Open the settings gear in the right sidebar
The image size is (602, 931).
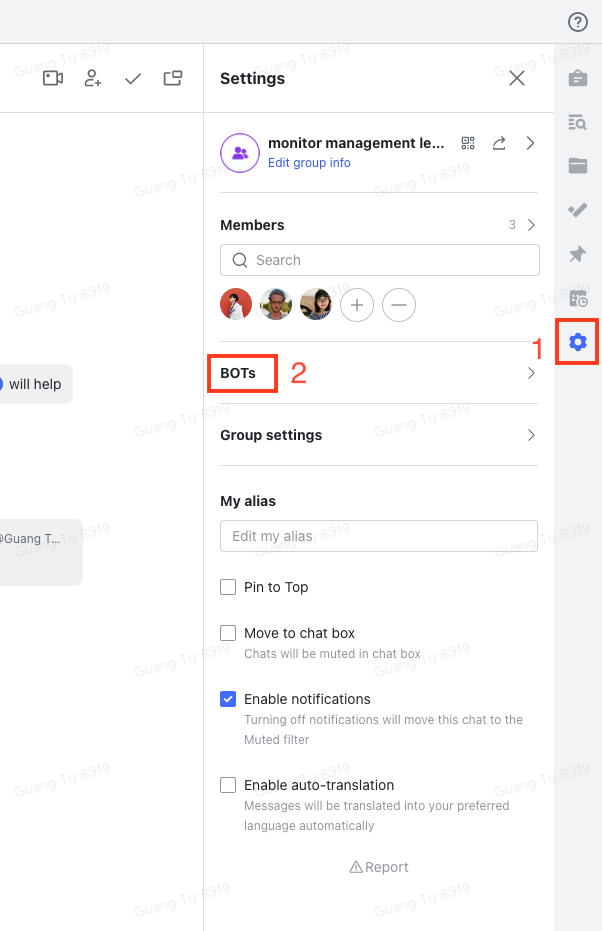click(x=578, y=341)
